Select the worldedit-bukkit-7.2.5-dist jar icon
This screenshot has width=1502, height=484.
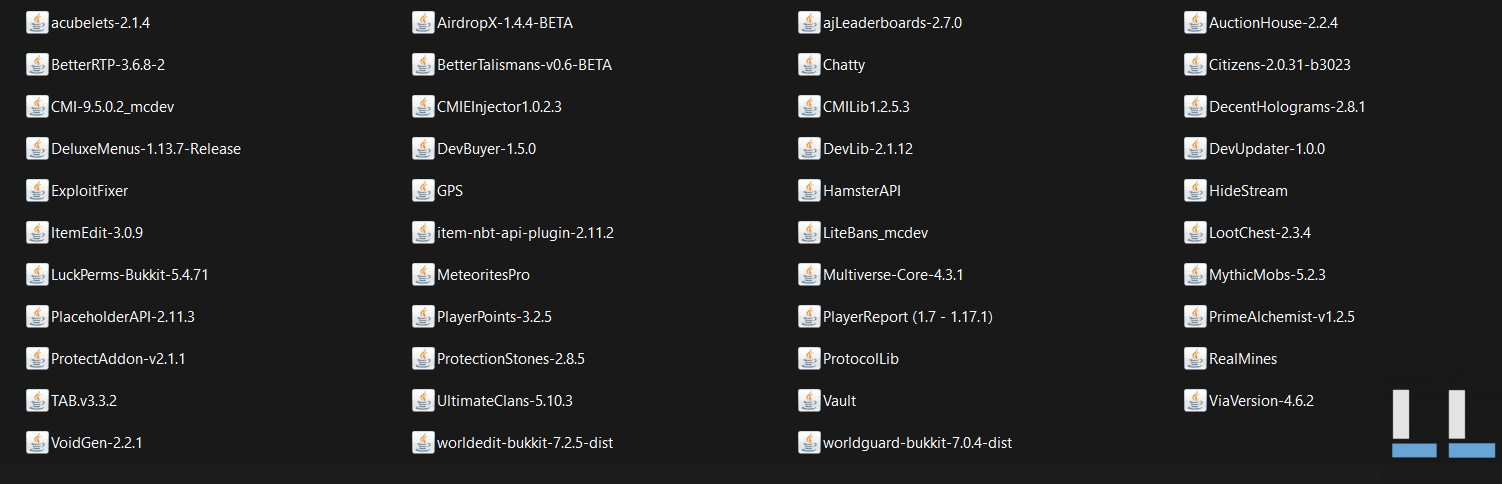(423, 443)
